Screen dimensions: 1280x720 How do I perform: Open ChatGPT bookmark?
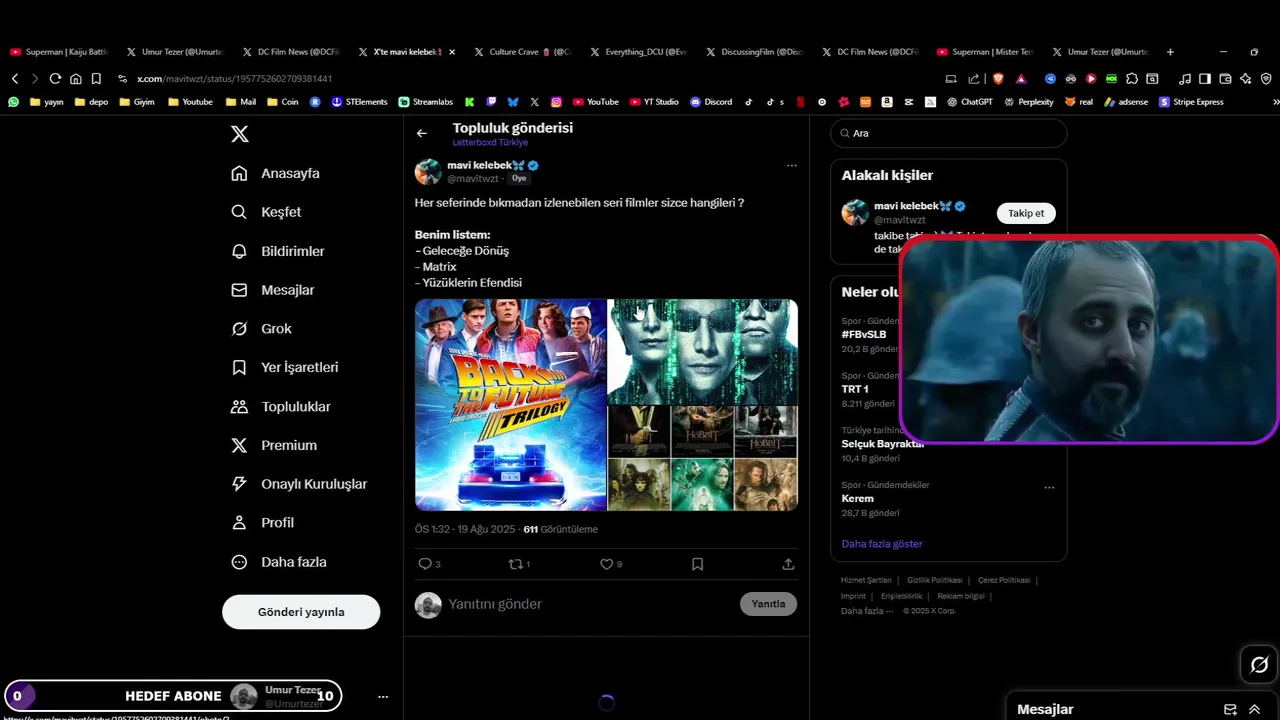pyautogui.click(x=969, y=102)
